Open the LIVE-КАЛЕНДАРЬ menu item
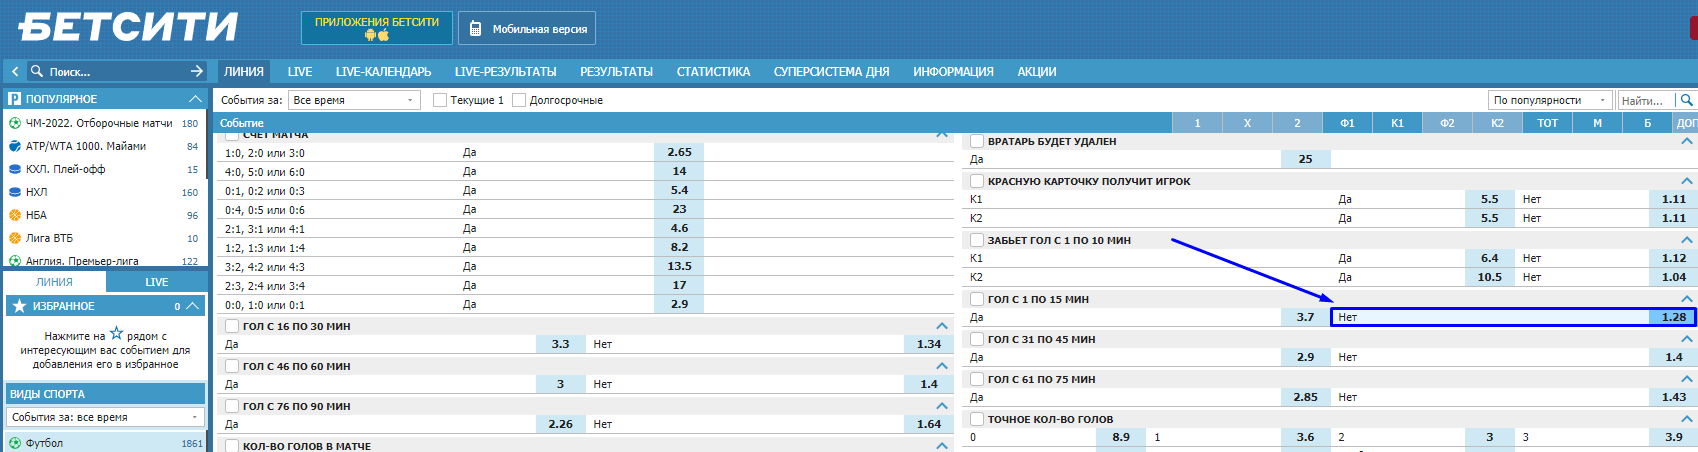 click(384, 71)
